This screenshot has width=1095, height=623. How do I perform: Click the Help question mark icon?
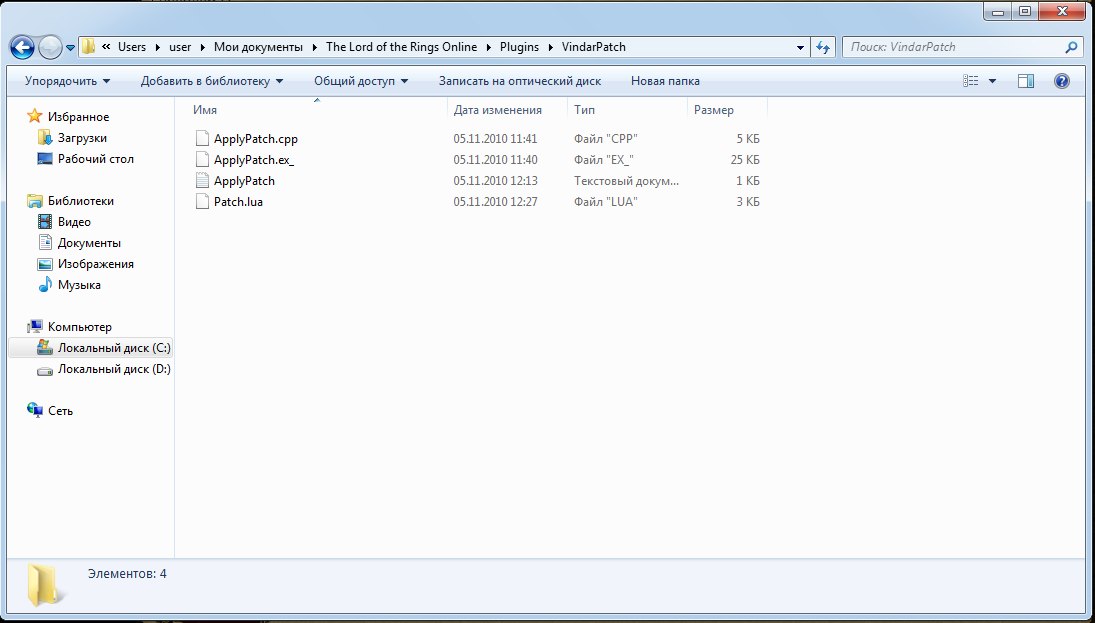(1062, 81)
